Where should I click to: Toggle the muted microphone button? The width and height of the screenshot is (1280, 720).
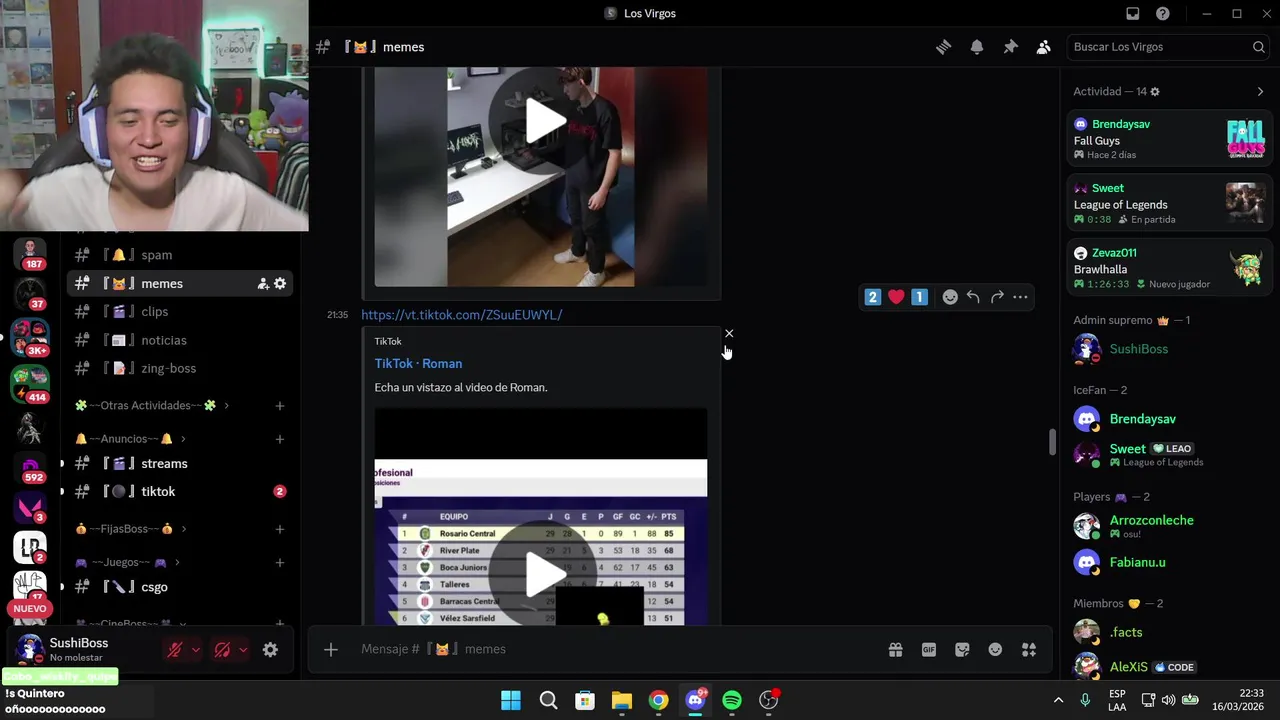pyautogui.click(x=174, y=650)
